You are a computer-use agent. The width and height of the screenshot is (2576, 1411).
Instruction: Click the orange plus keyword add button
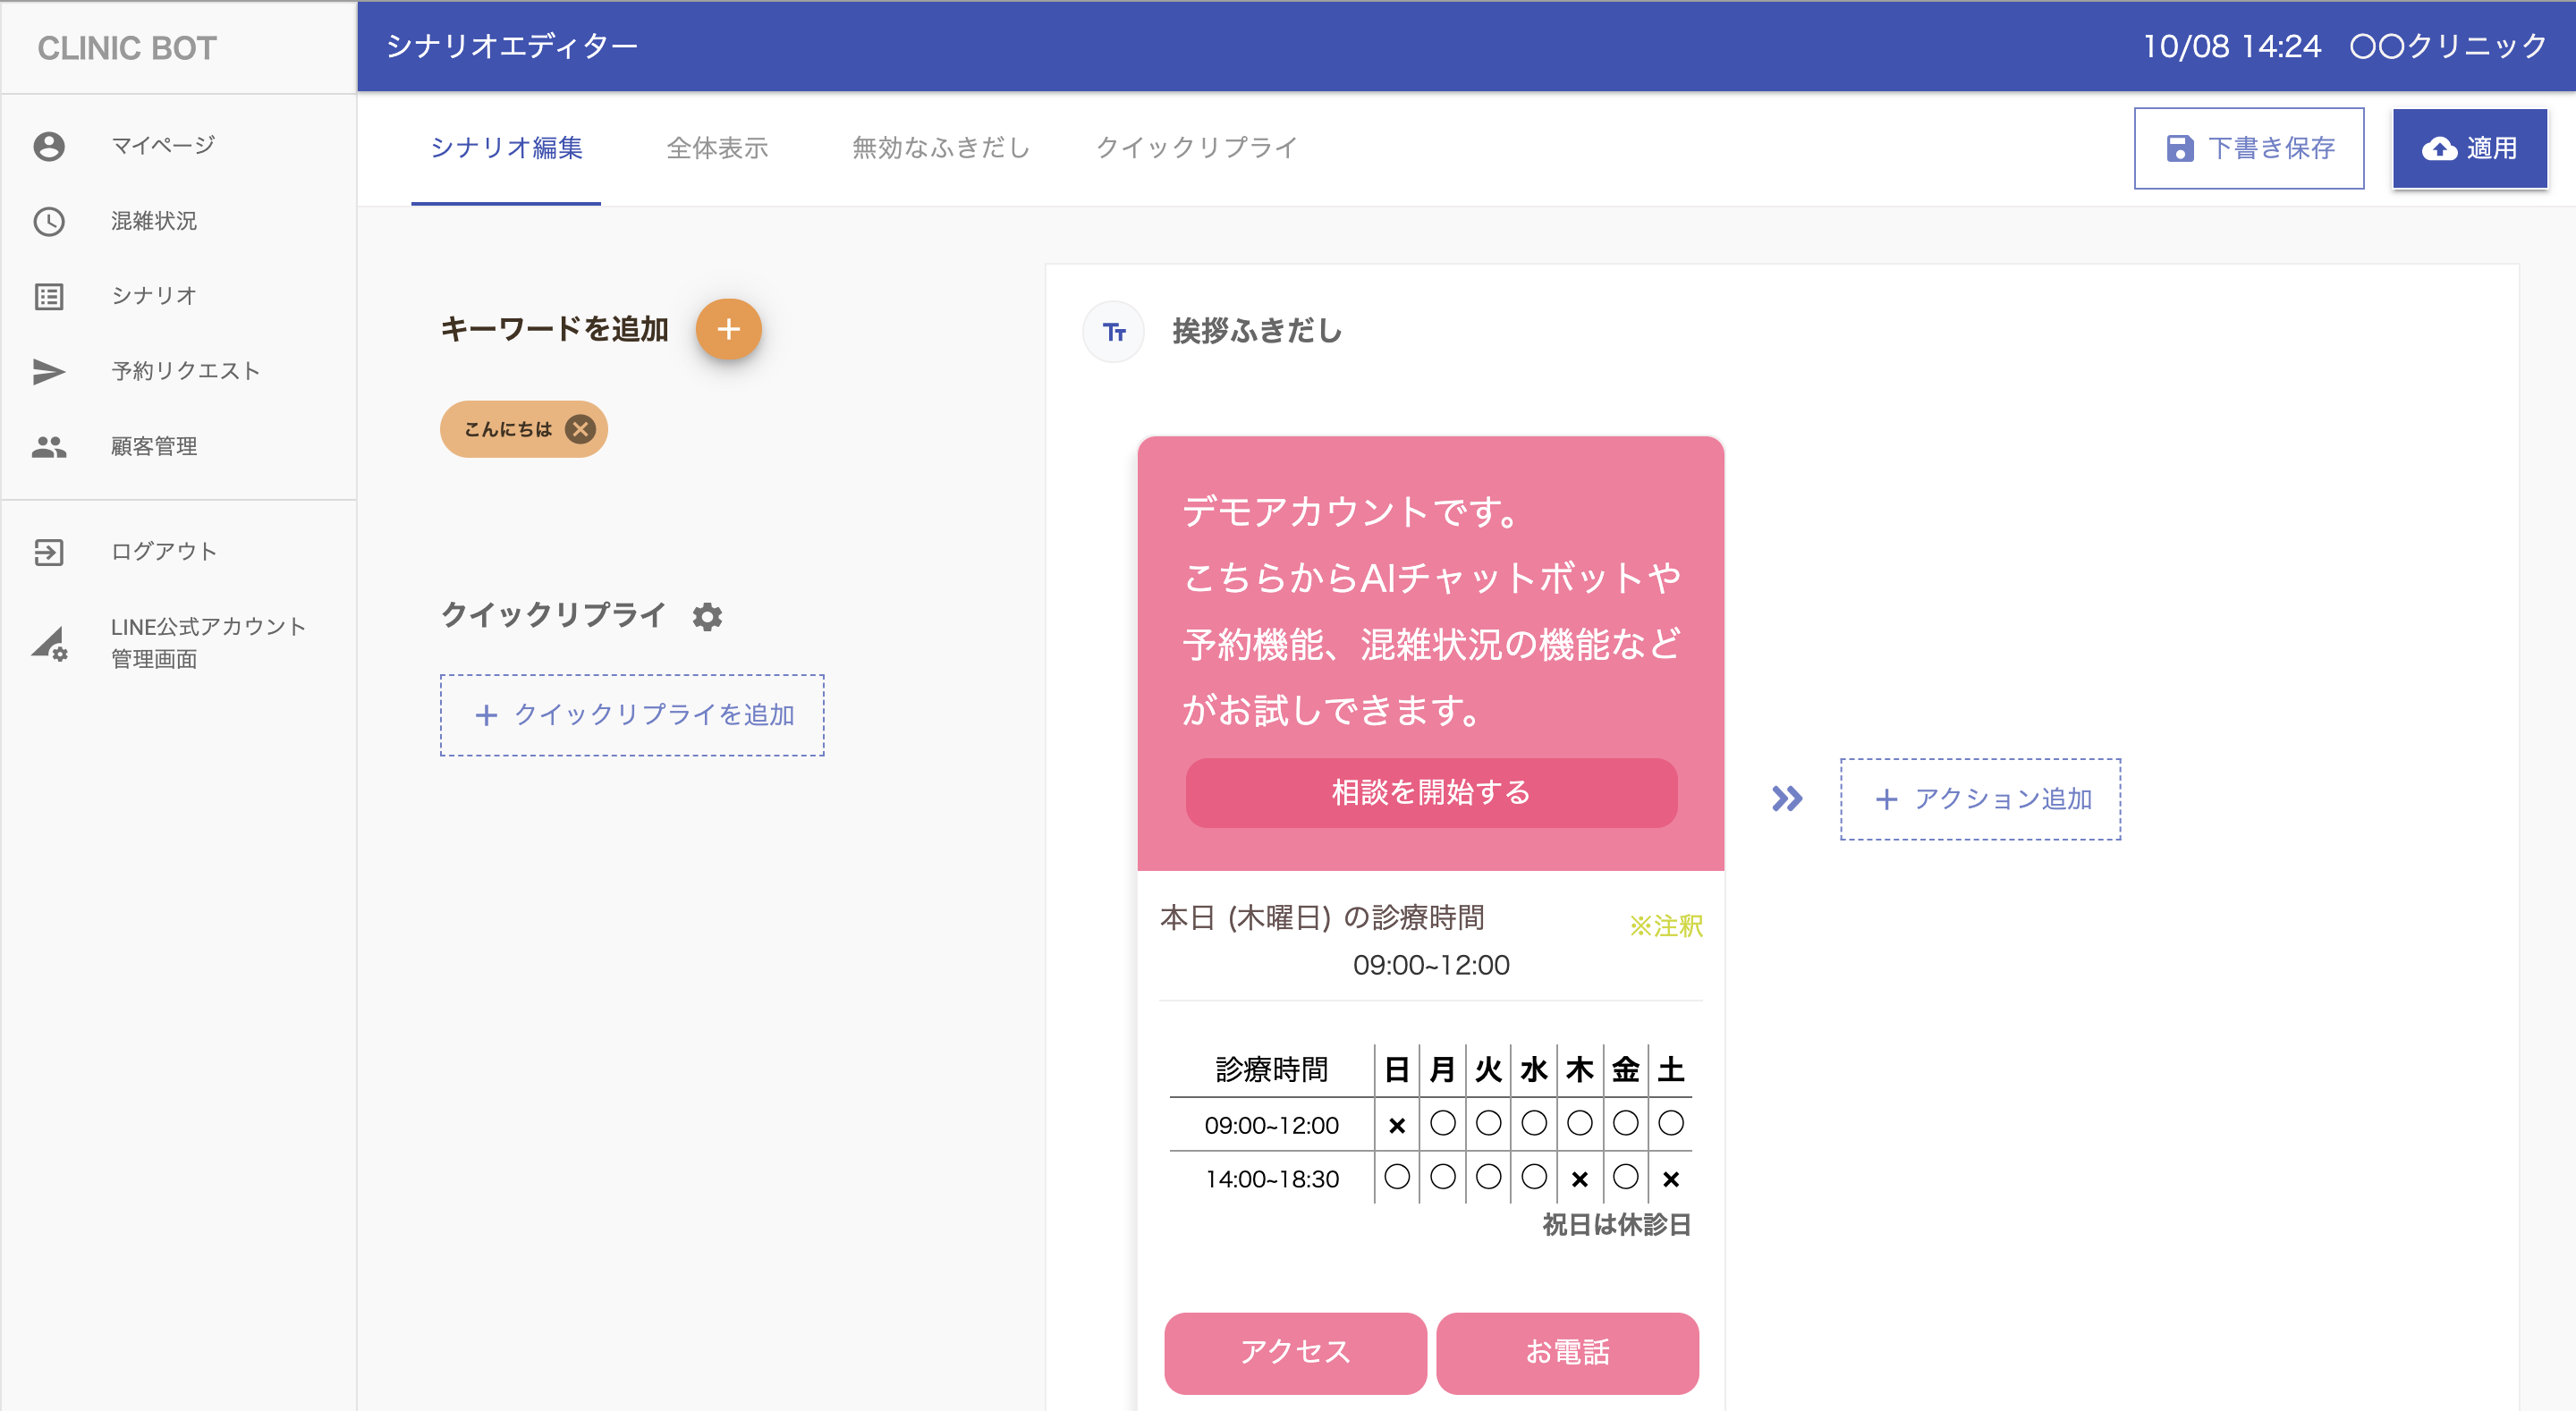[x=728, y=329]
